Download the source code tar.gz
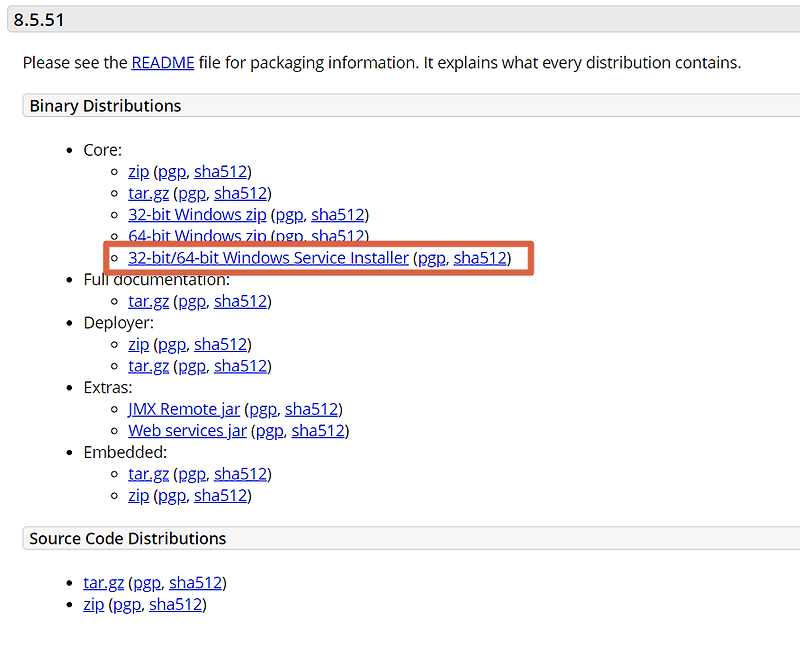Viewport: 800px width, 664px height. (103, 583)
